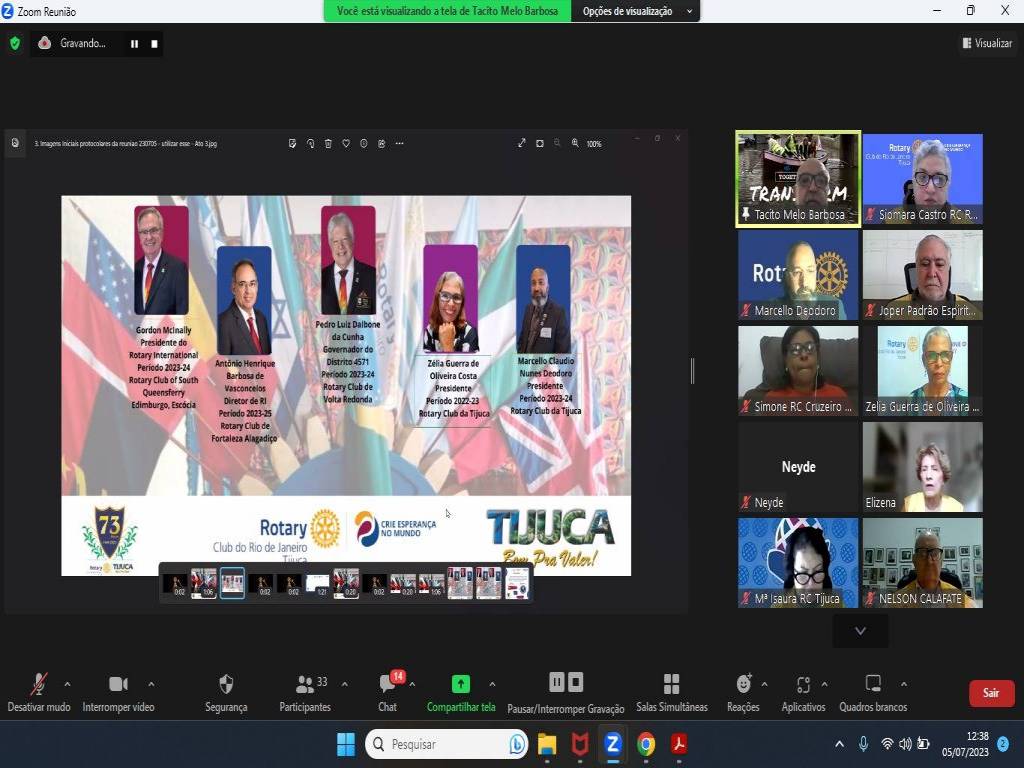Expand audio options arrow beside Desativar mudo
The image size is (1024, 768).
coord(67,684)
